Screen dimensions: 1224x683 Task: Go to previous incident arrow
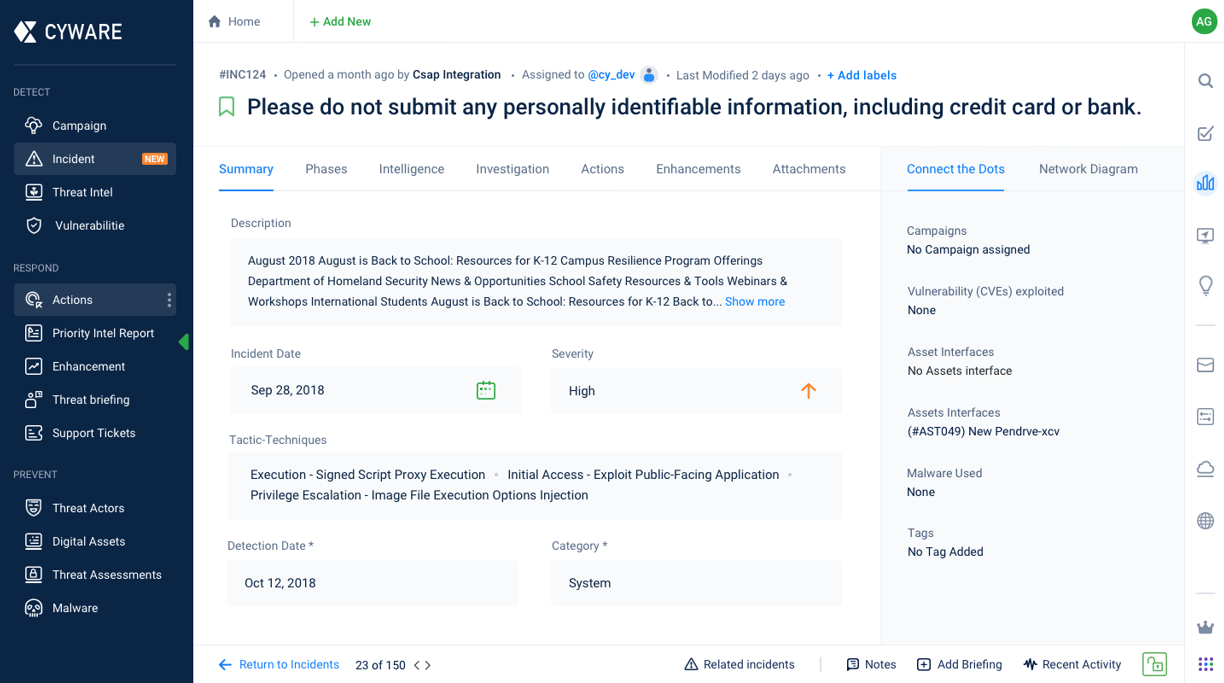[x=417, y=665]
